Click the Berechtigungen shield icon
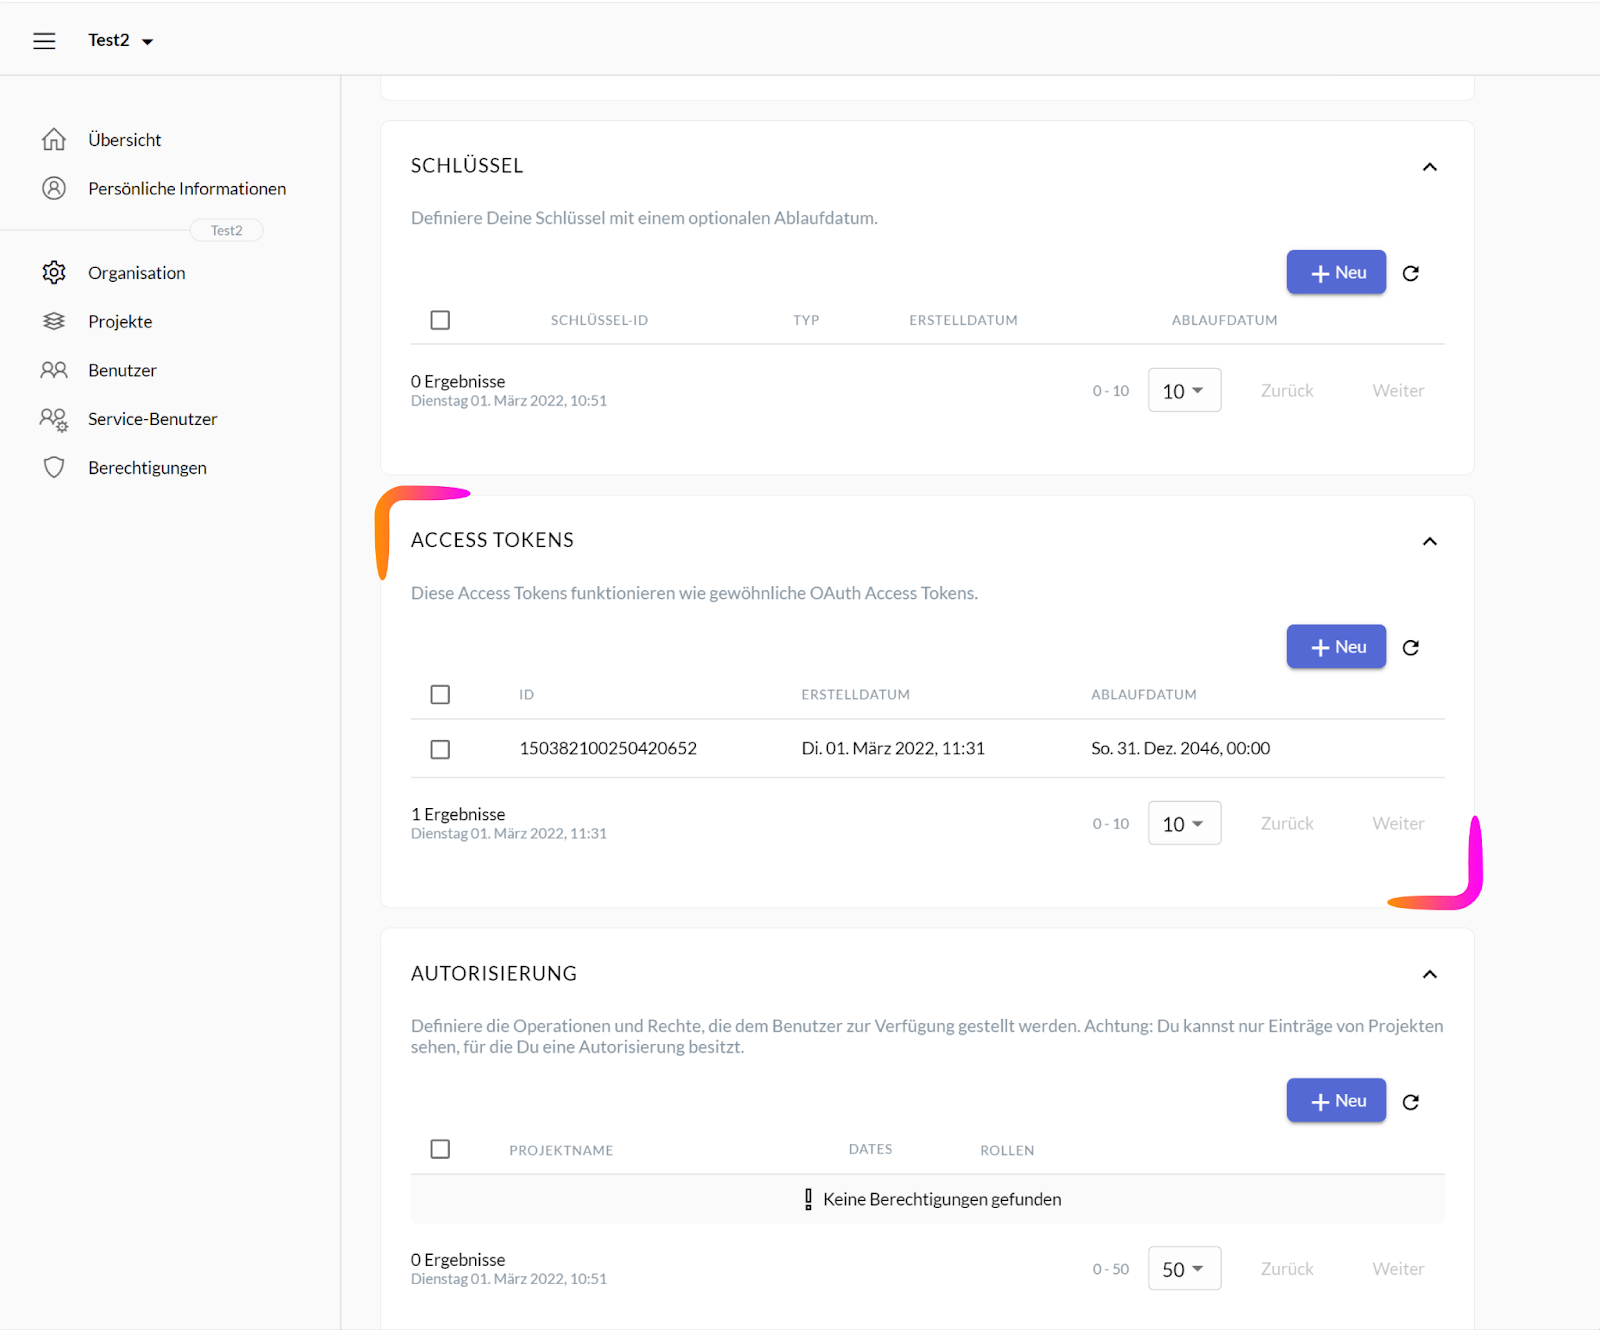 coord(54,468)
